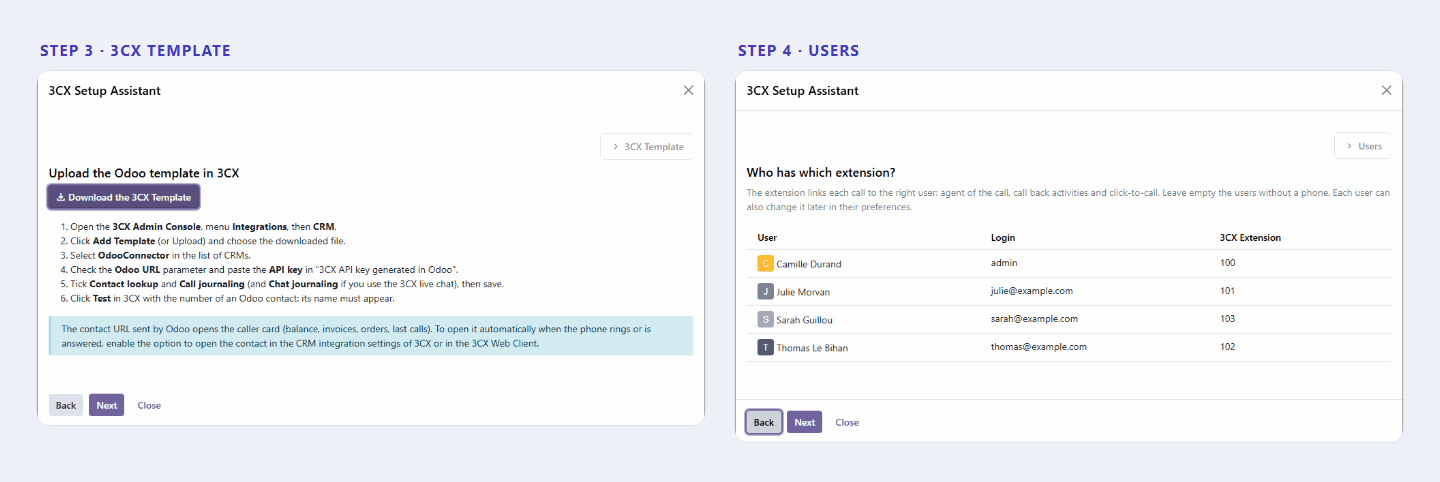Click the Login column header
The height and width of the screenshot is (482, 1440).
click(1003, 238)
